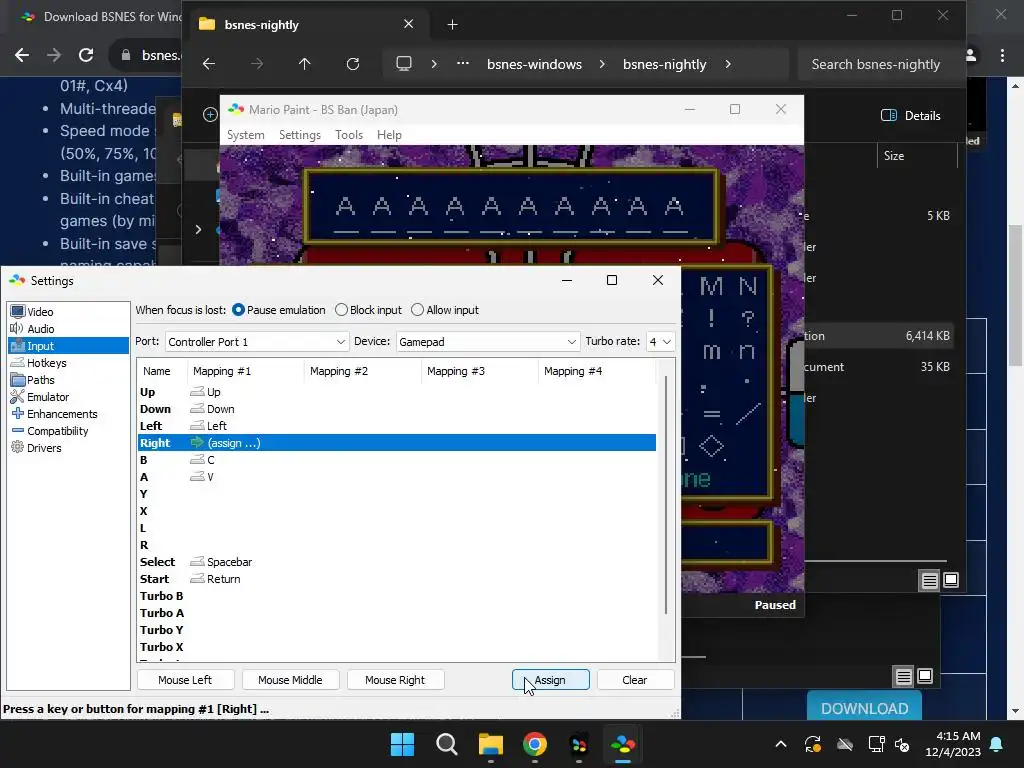Click the Mapping #4 column header
The image size is (1024, 768).
click(x=596, y=371)
